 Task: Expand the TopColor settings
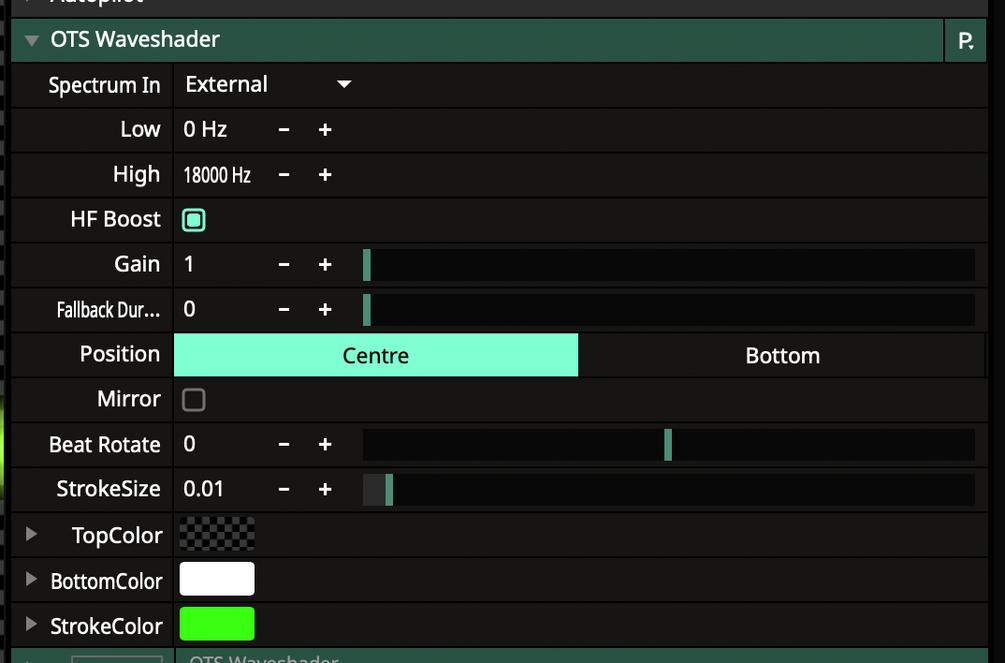point(32,535)
